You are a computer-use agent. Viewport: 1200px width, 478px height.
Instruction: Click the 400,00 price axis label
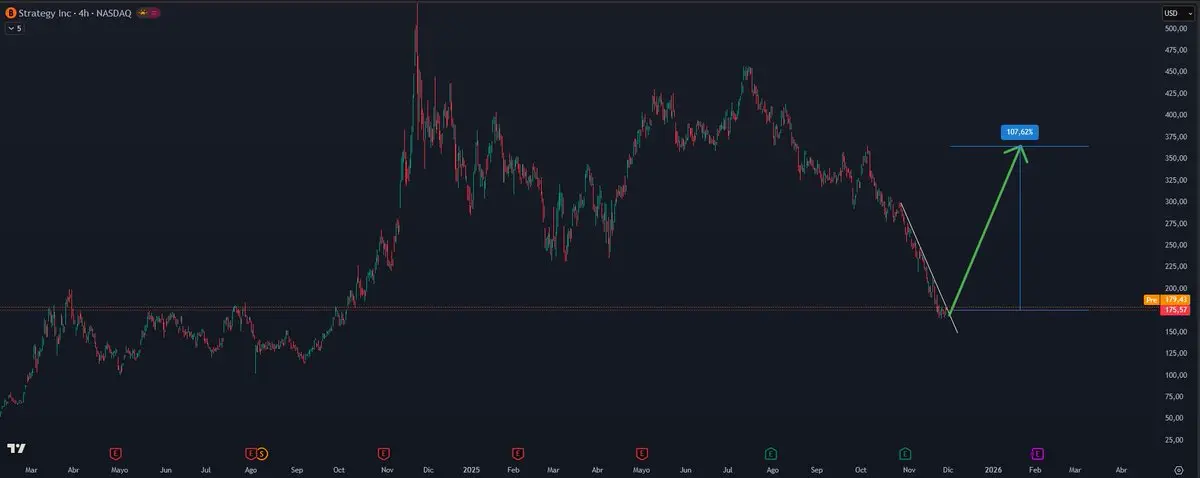tap(1176, 115)
